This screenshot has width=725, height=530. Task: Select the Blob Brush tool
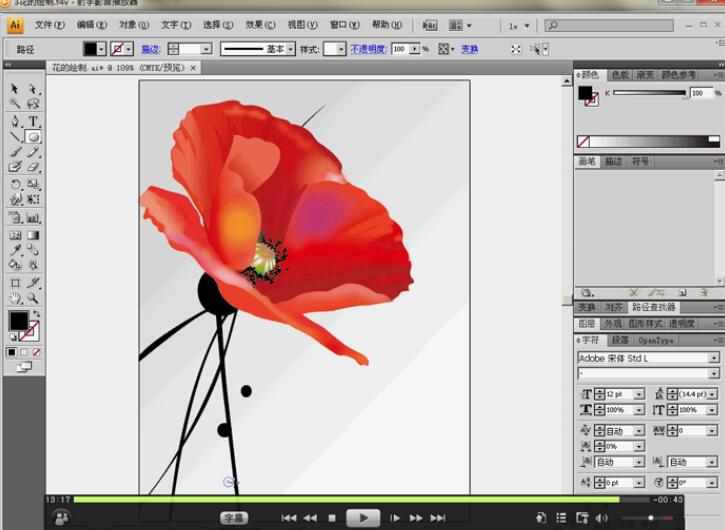pyautogui.click(x=15, y=166)
